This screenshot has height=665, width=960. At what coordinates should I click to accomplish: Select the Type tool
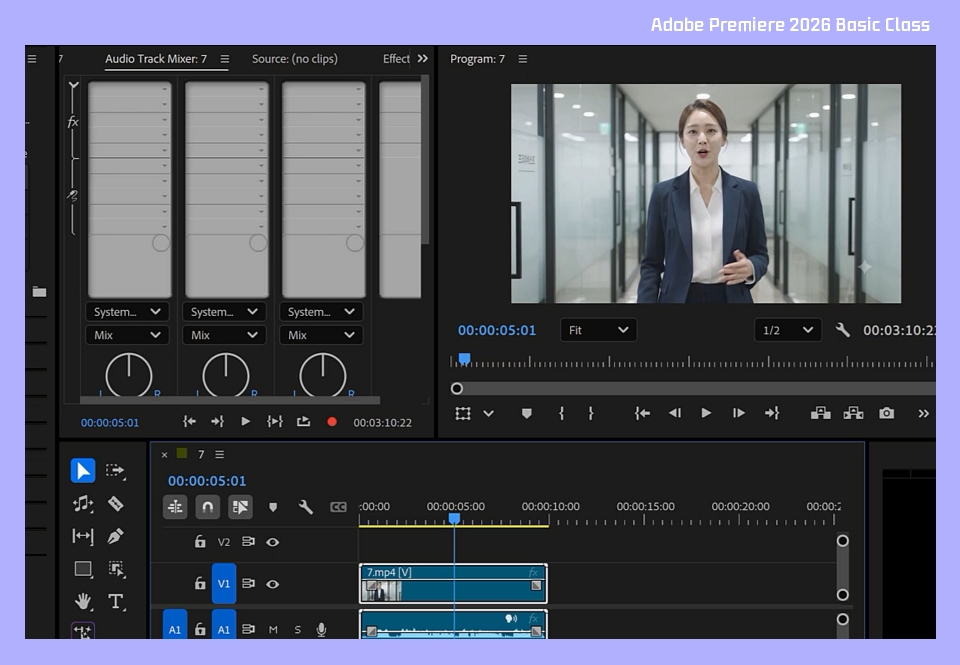click(116, 601)
